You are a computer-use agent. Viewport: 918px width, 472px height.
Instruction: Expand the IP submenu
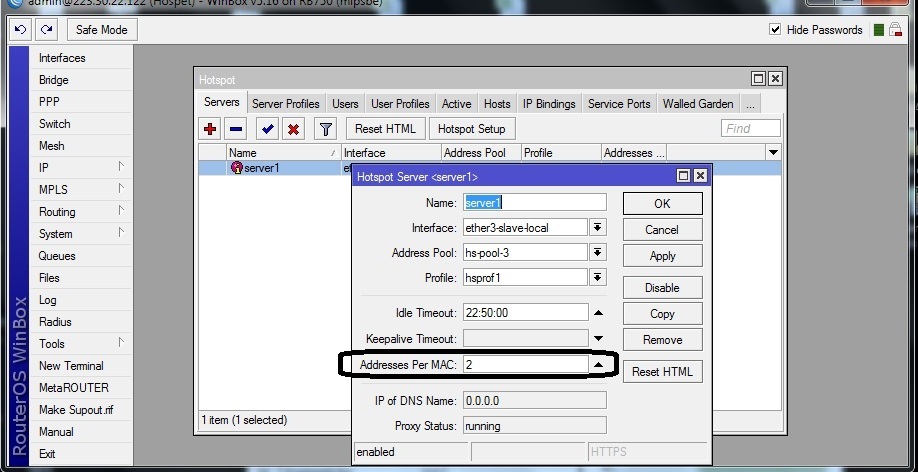click(x=121, y=167)
